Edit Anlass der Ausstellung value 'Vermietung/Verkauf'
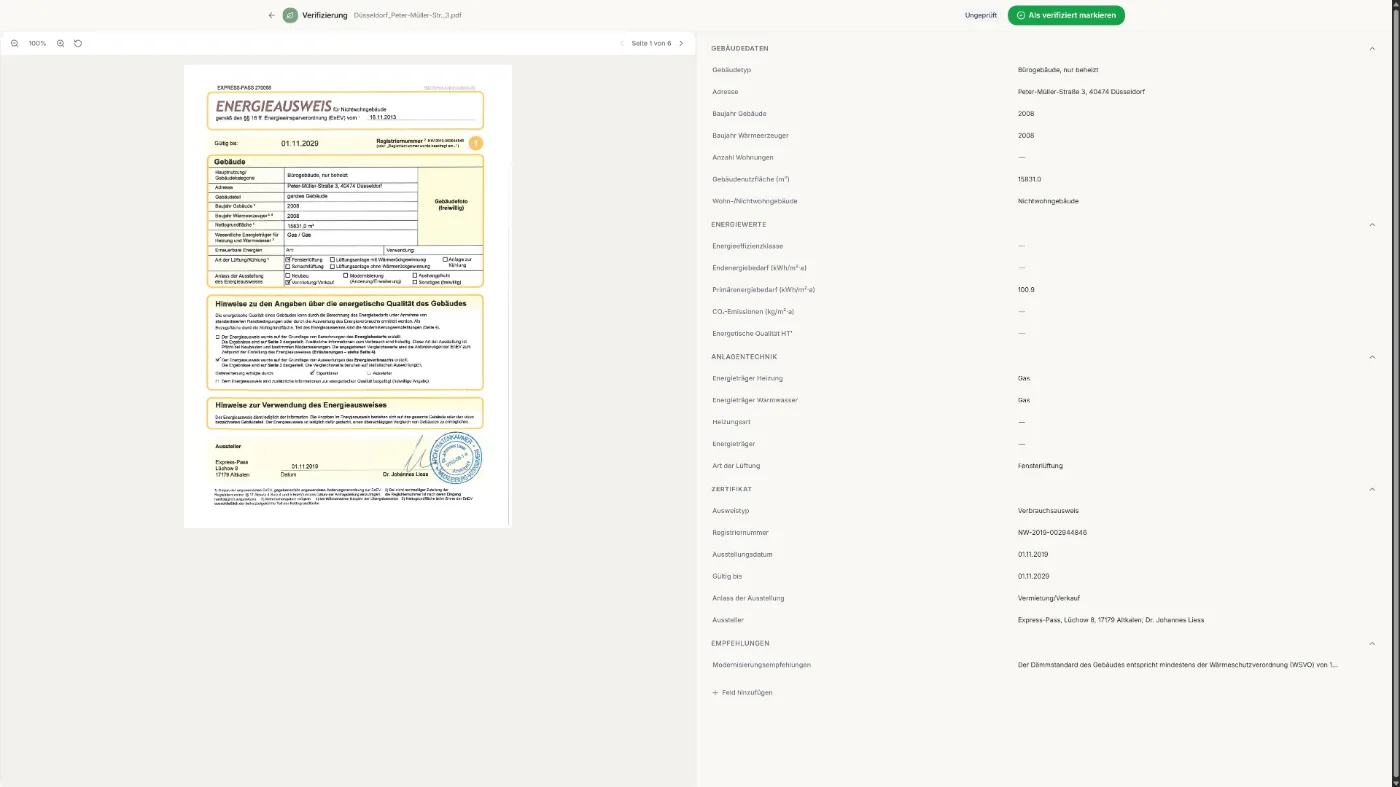Viewport: 1400px width, 787px height. pos(1048,598)
